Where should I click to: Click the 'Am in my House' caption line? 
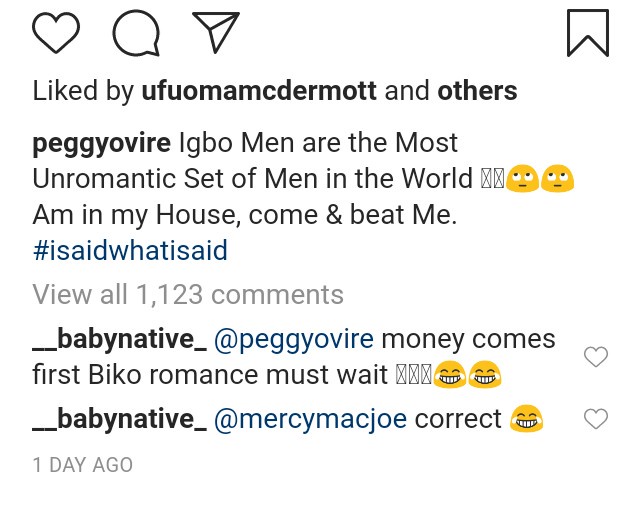pyautogui.click(x=244, y=215)
